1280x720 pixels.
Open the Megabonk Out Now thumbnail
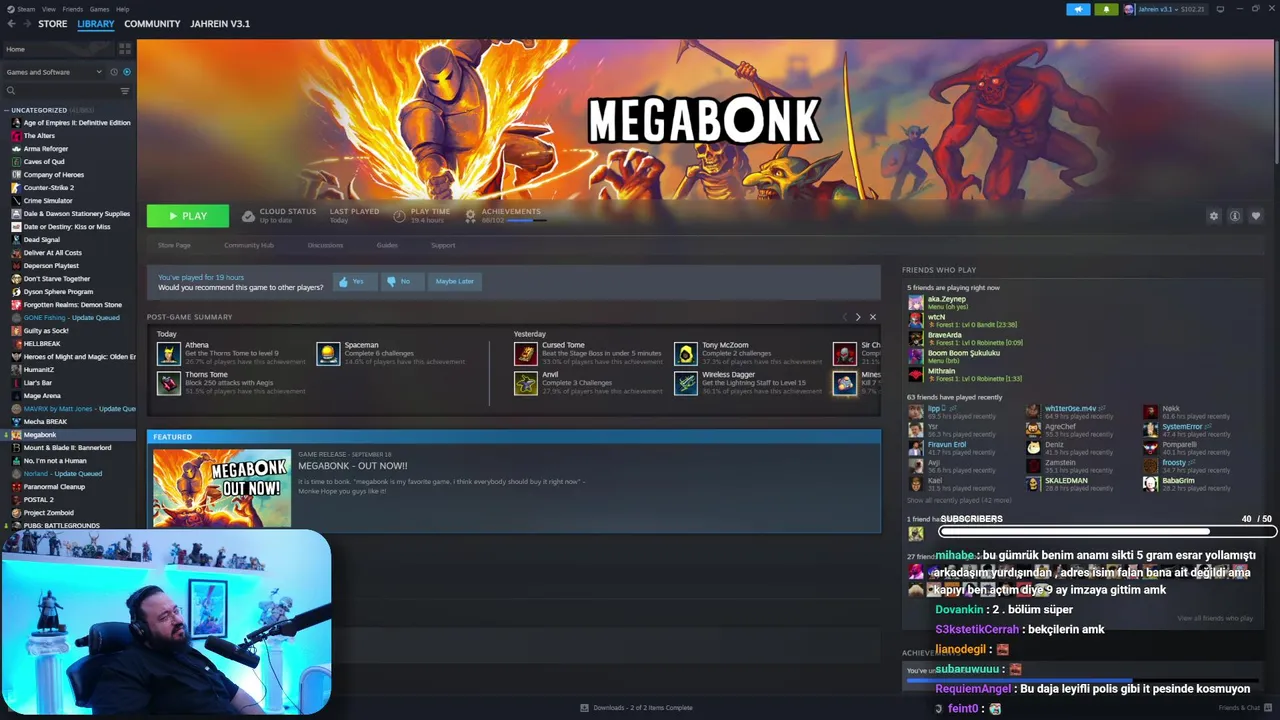pos(222,488)
